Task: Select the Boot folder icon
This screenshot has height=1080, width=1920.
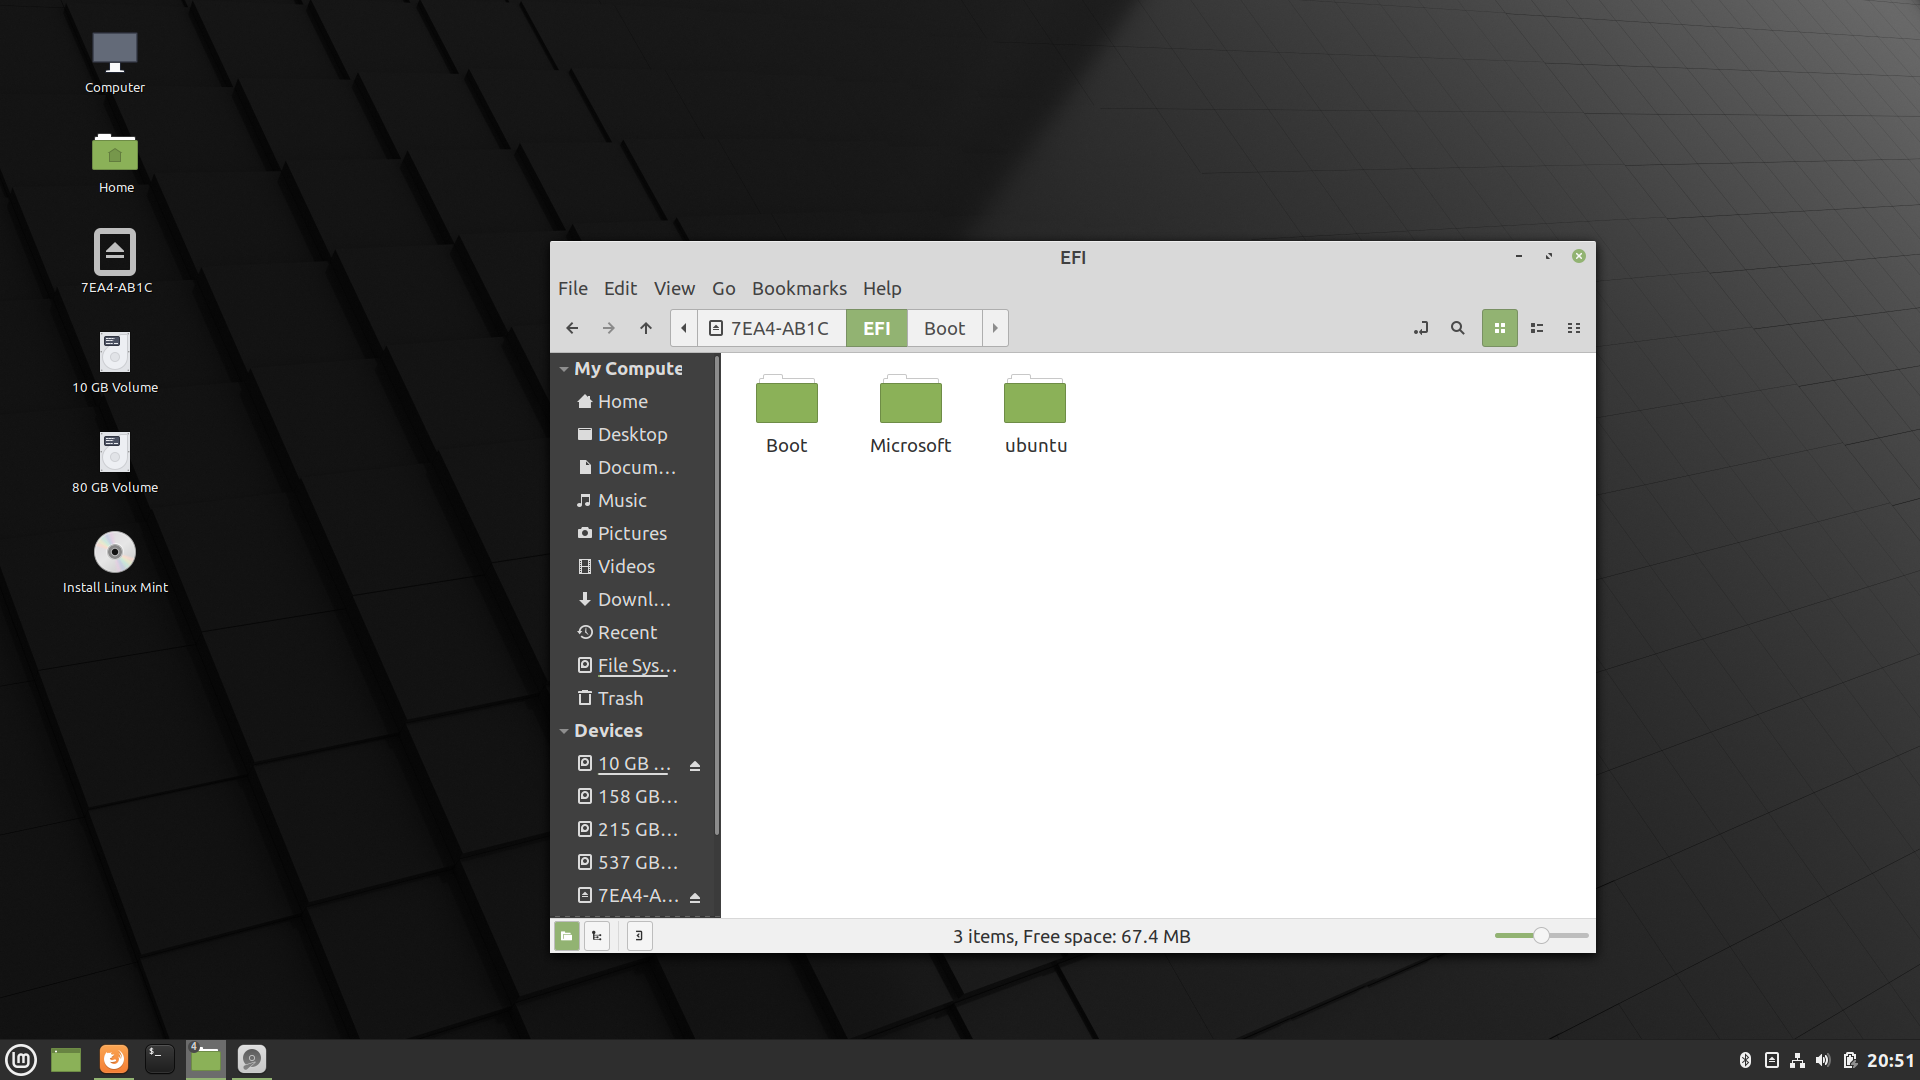Action: pos(787,400)
